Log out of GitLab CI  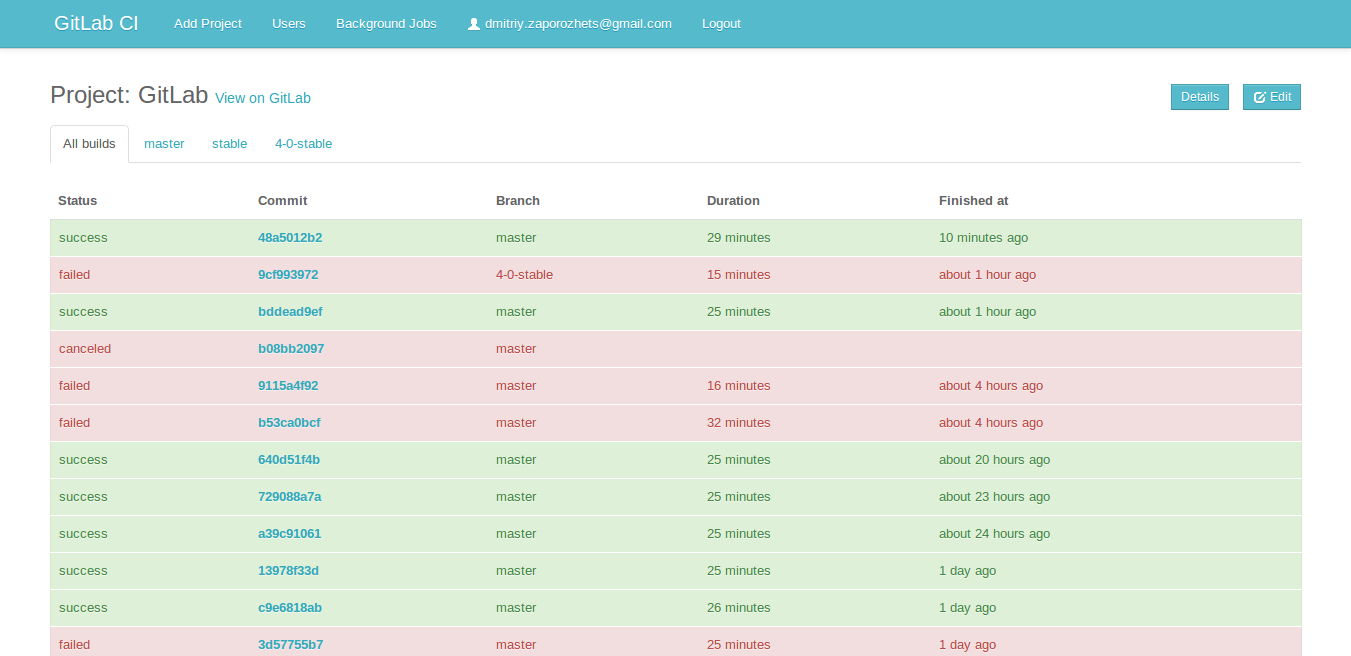pyautogui.click(x=721, y=23)
